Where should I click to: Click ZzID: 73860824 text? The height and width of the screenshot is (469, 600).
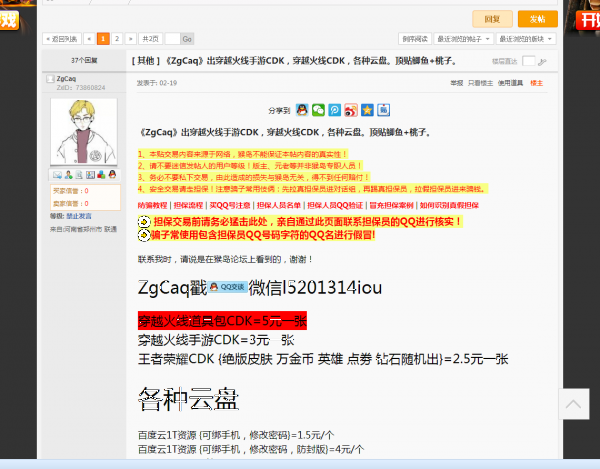[81, 88]
